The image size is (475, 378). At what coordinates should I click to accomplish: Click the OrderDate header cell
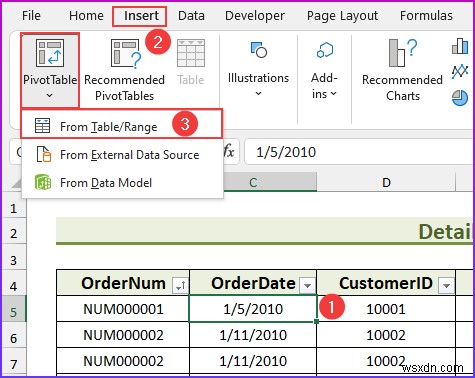click(253, 283)
